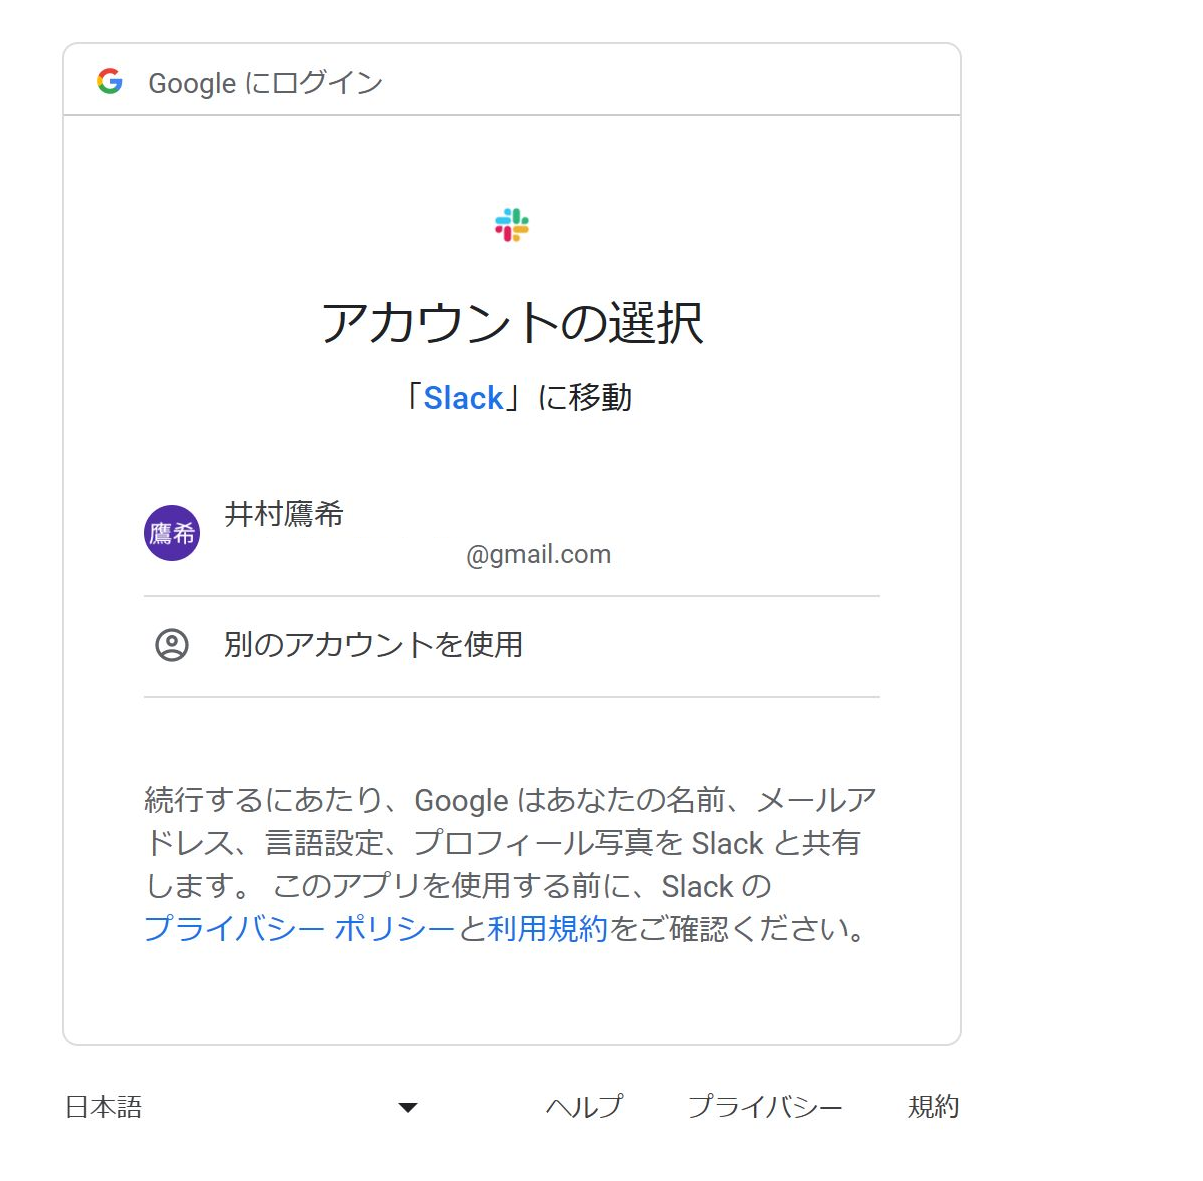Click the 別のアカウントを使用 label text
The image size is (1203, 1181).
pyautogui.click(x=373, y=645)
